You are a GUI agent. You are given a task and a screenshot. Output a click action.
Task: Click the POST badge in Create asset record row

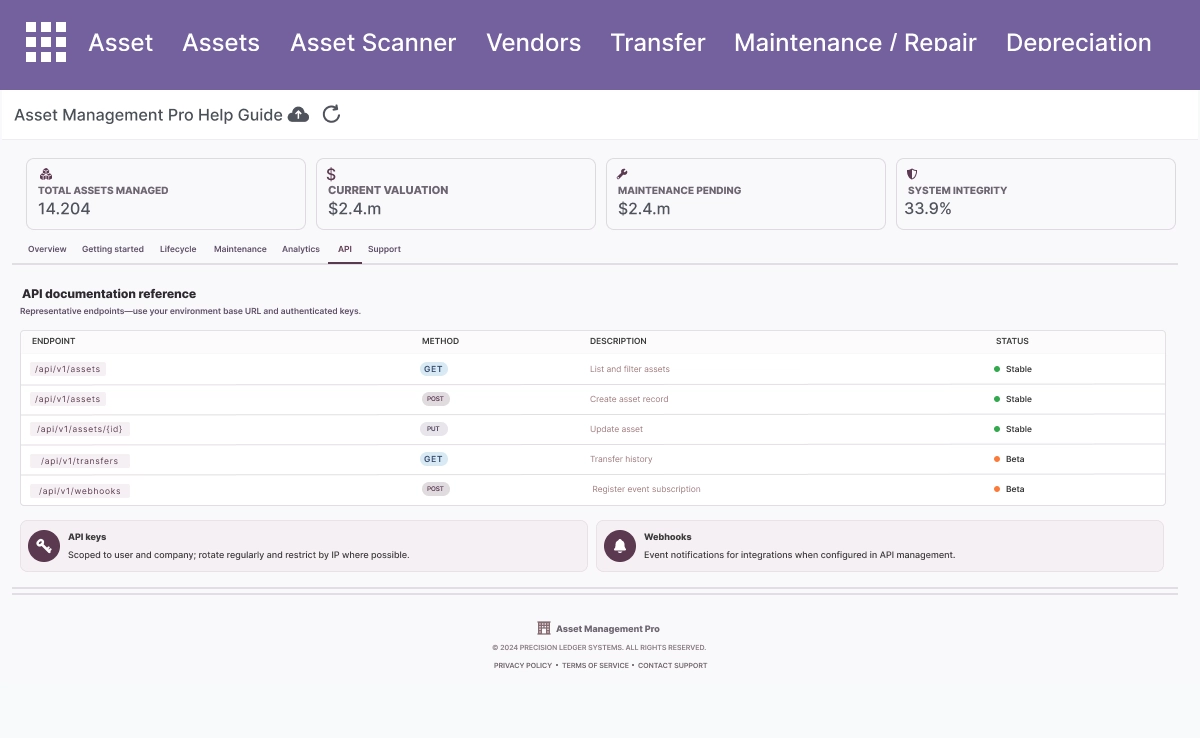tap(435, 399)
